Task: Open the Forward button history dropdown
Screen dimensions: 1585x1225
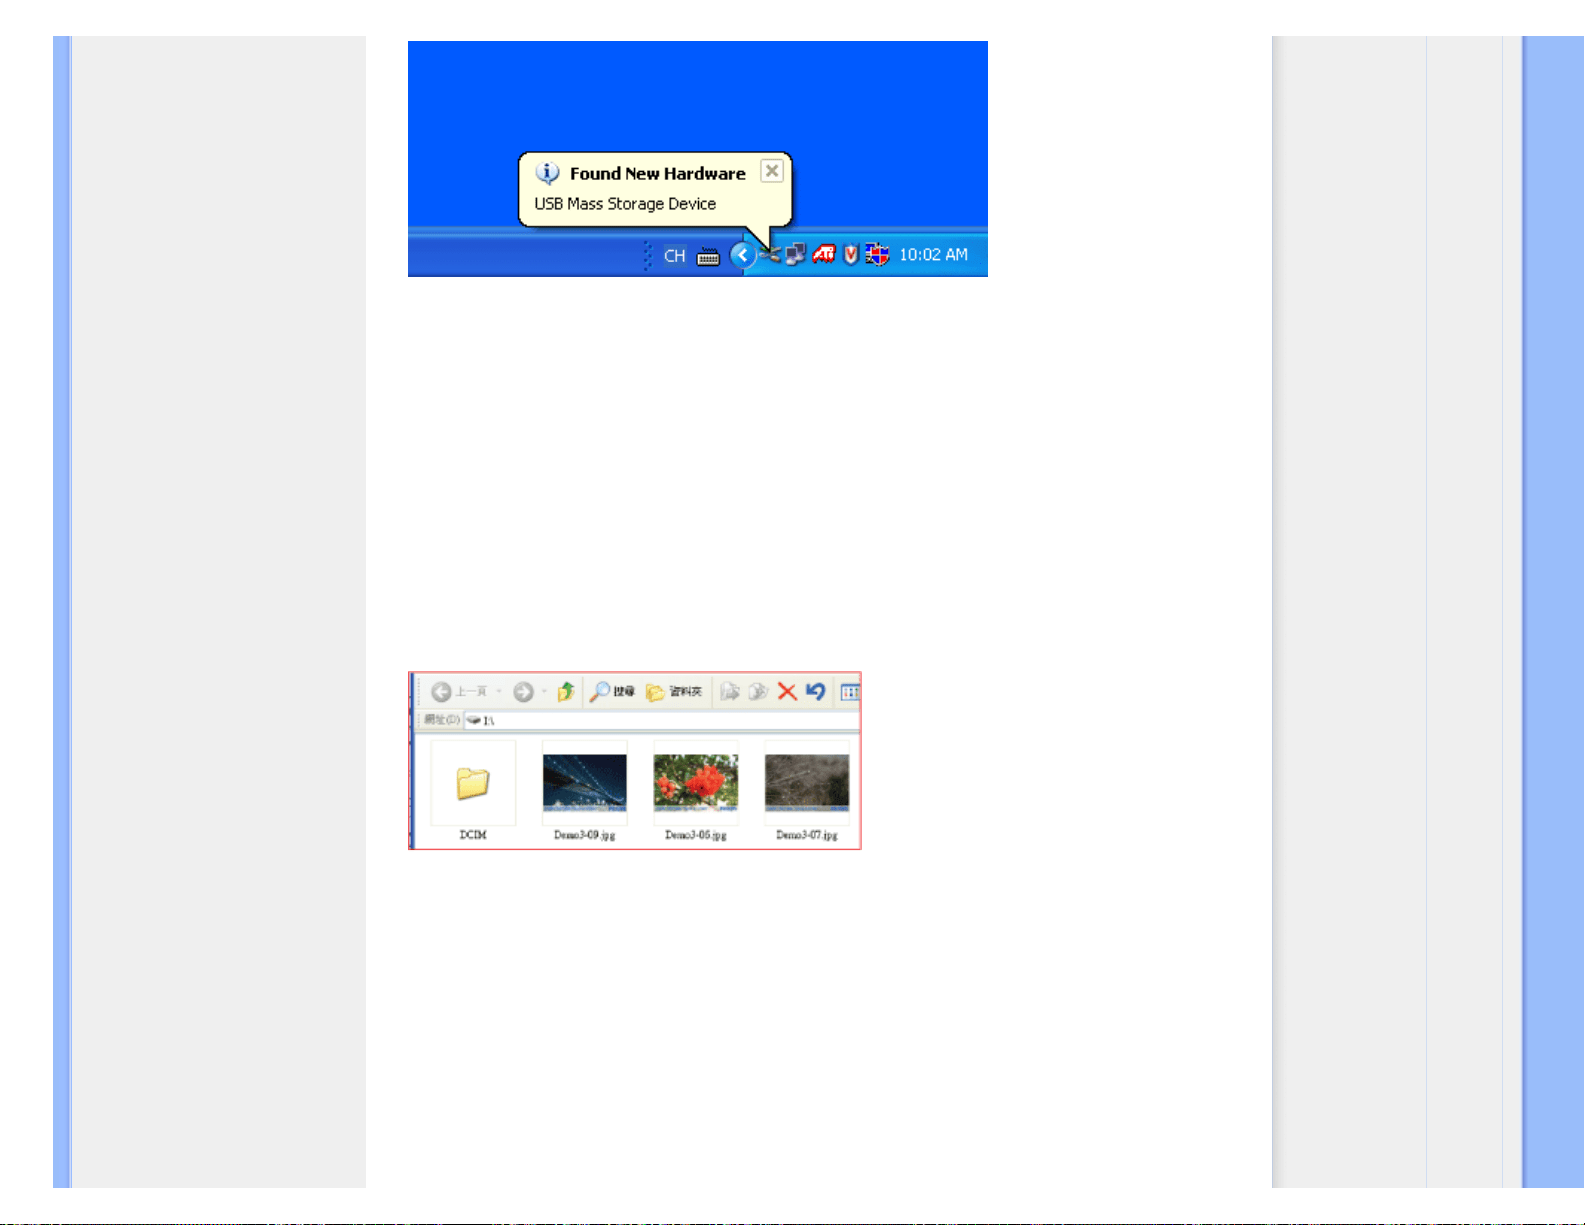Action: 544,692
